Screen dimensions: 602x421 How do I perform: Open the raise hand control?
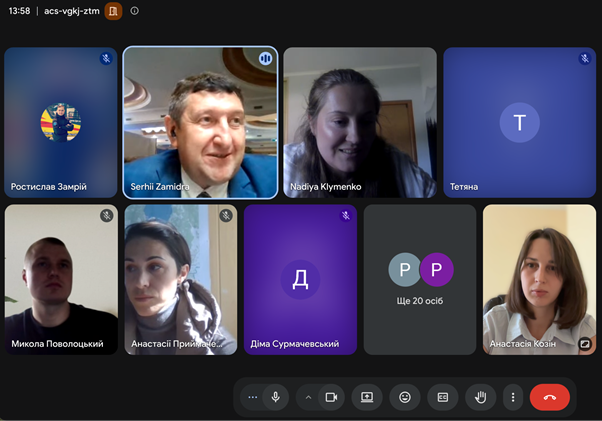click(480, 397)
